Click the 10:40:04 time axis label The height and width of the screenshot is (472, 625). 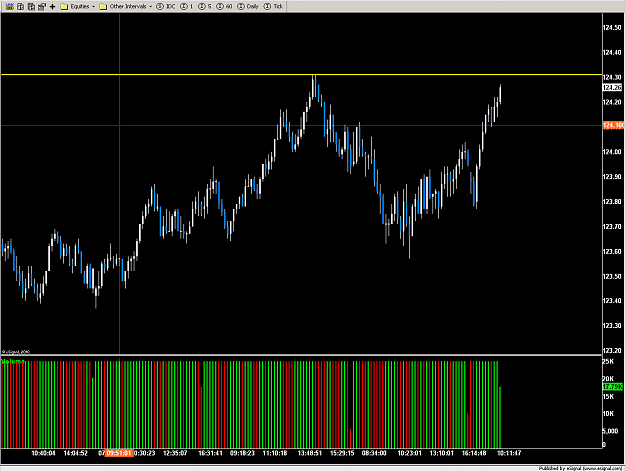tap(43, 453)
